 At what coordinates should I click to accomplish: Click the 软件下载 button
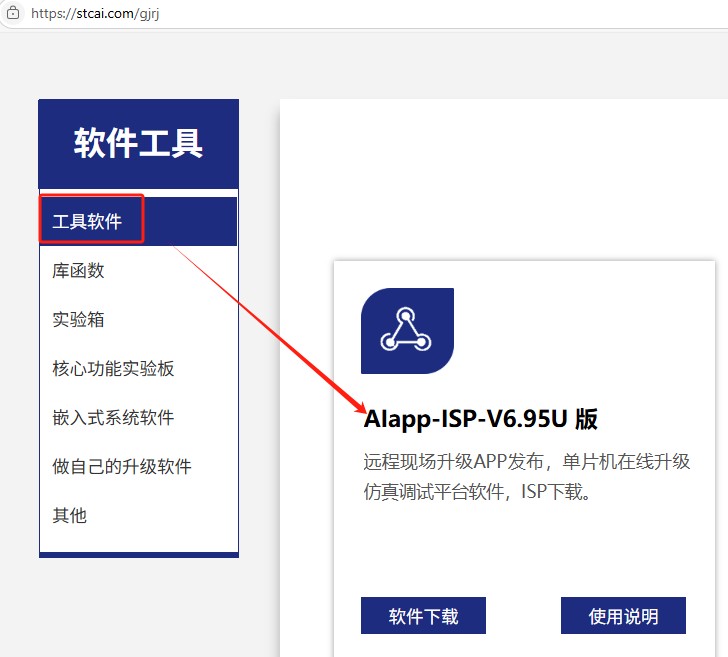point(423,616)
